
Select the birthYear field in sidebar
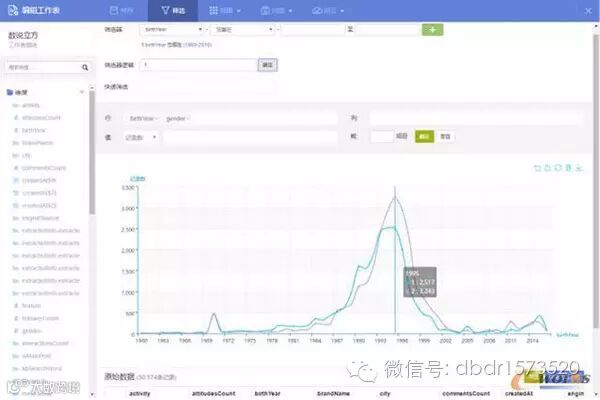(x=34, y=130)
